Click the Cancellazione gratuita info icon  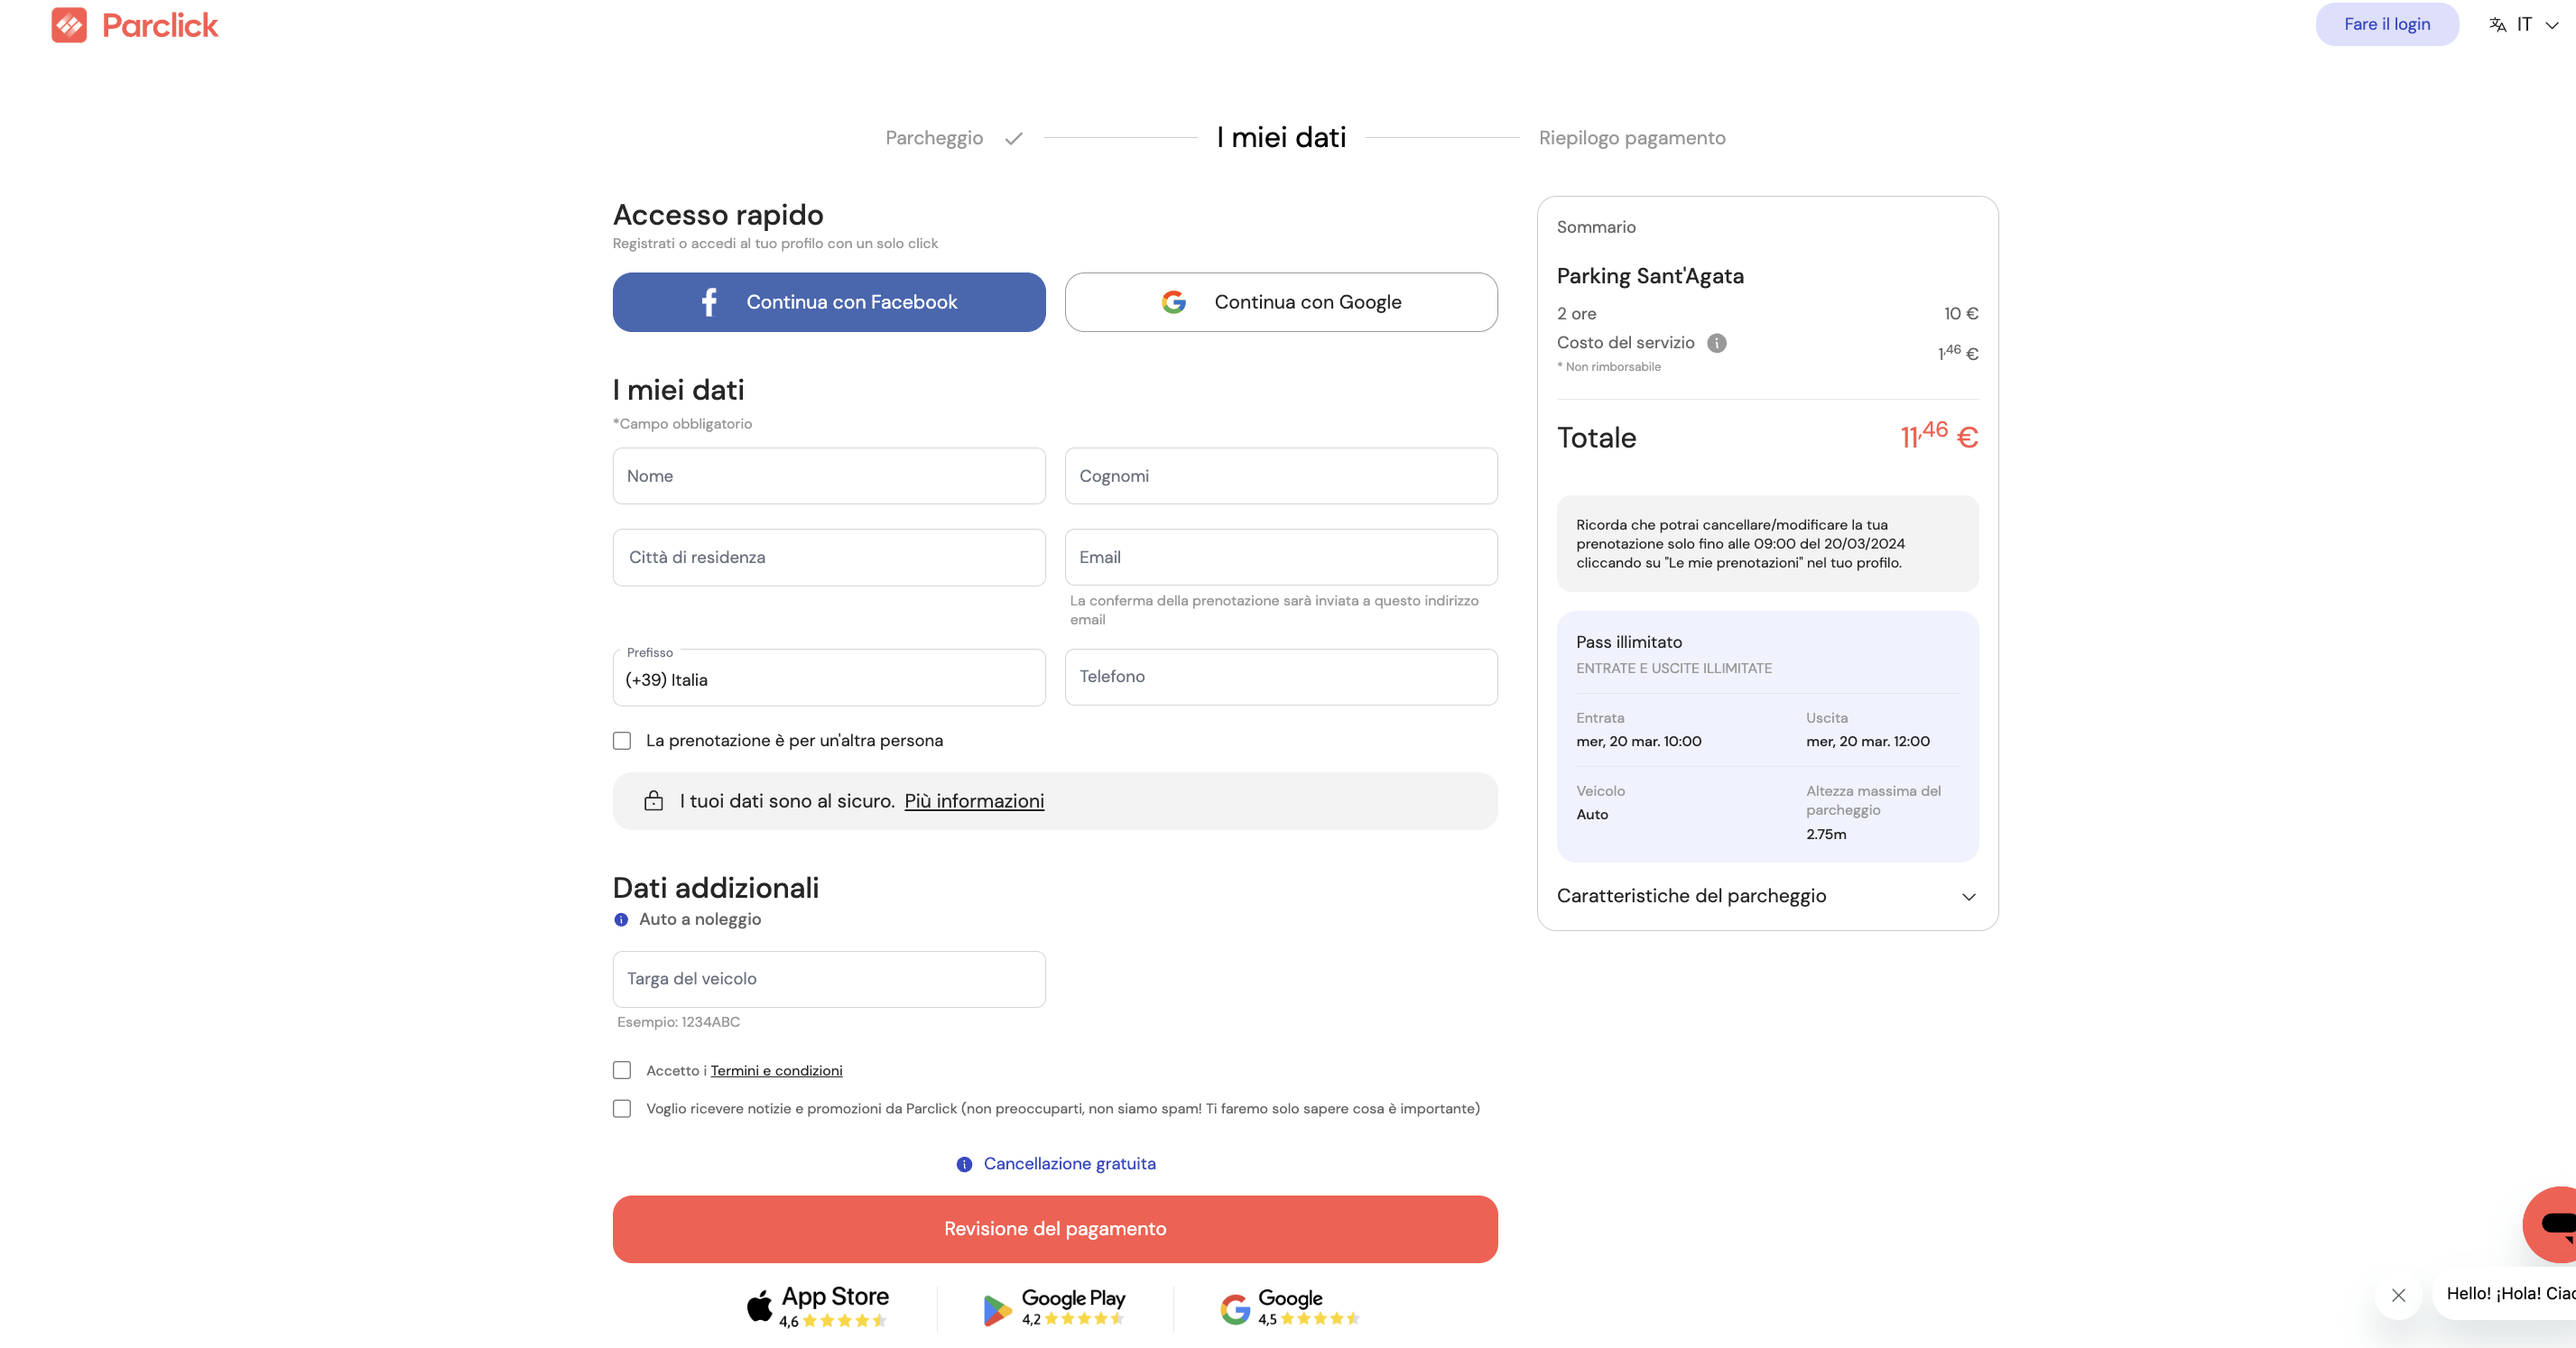click(964, 1164)
